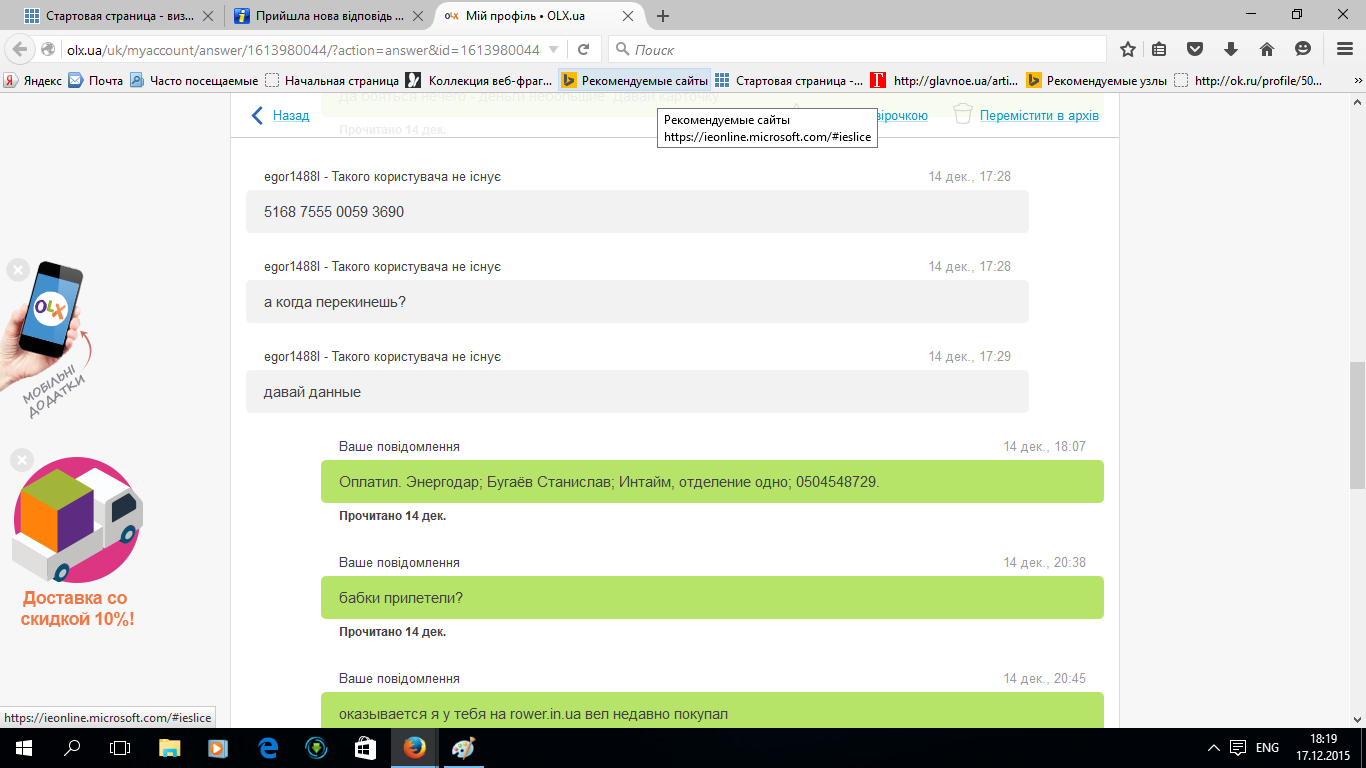Click the bookmark star icon
Viewport: 1366px width, 768px height.
pos(1128,49)
